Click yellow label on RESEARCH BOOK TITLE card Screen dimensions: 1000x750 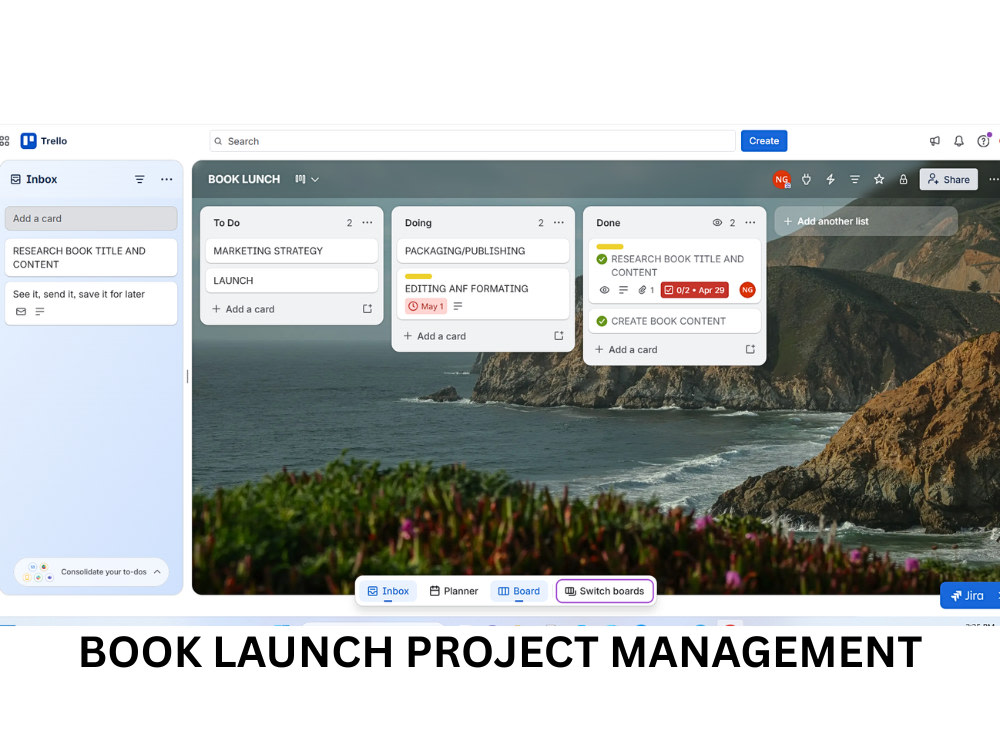pos(610,246)
